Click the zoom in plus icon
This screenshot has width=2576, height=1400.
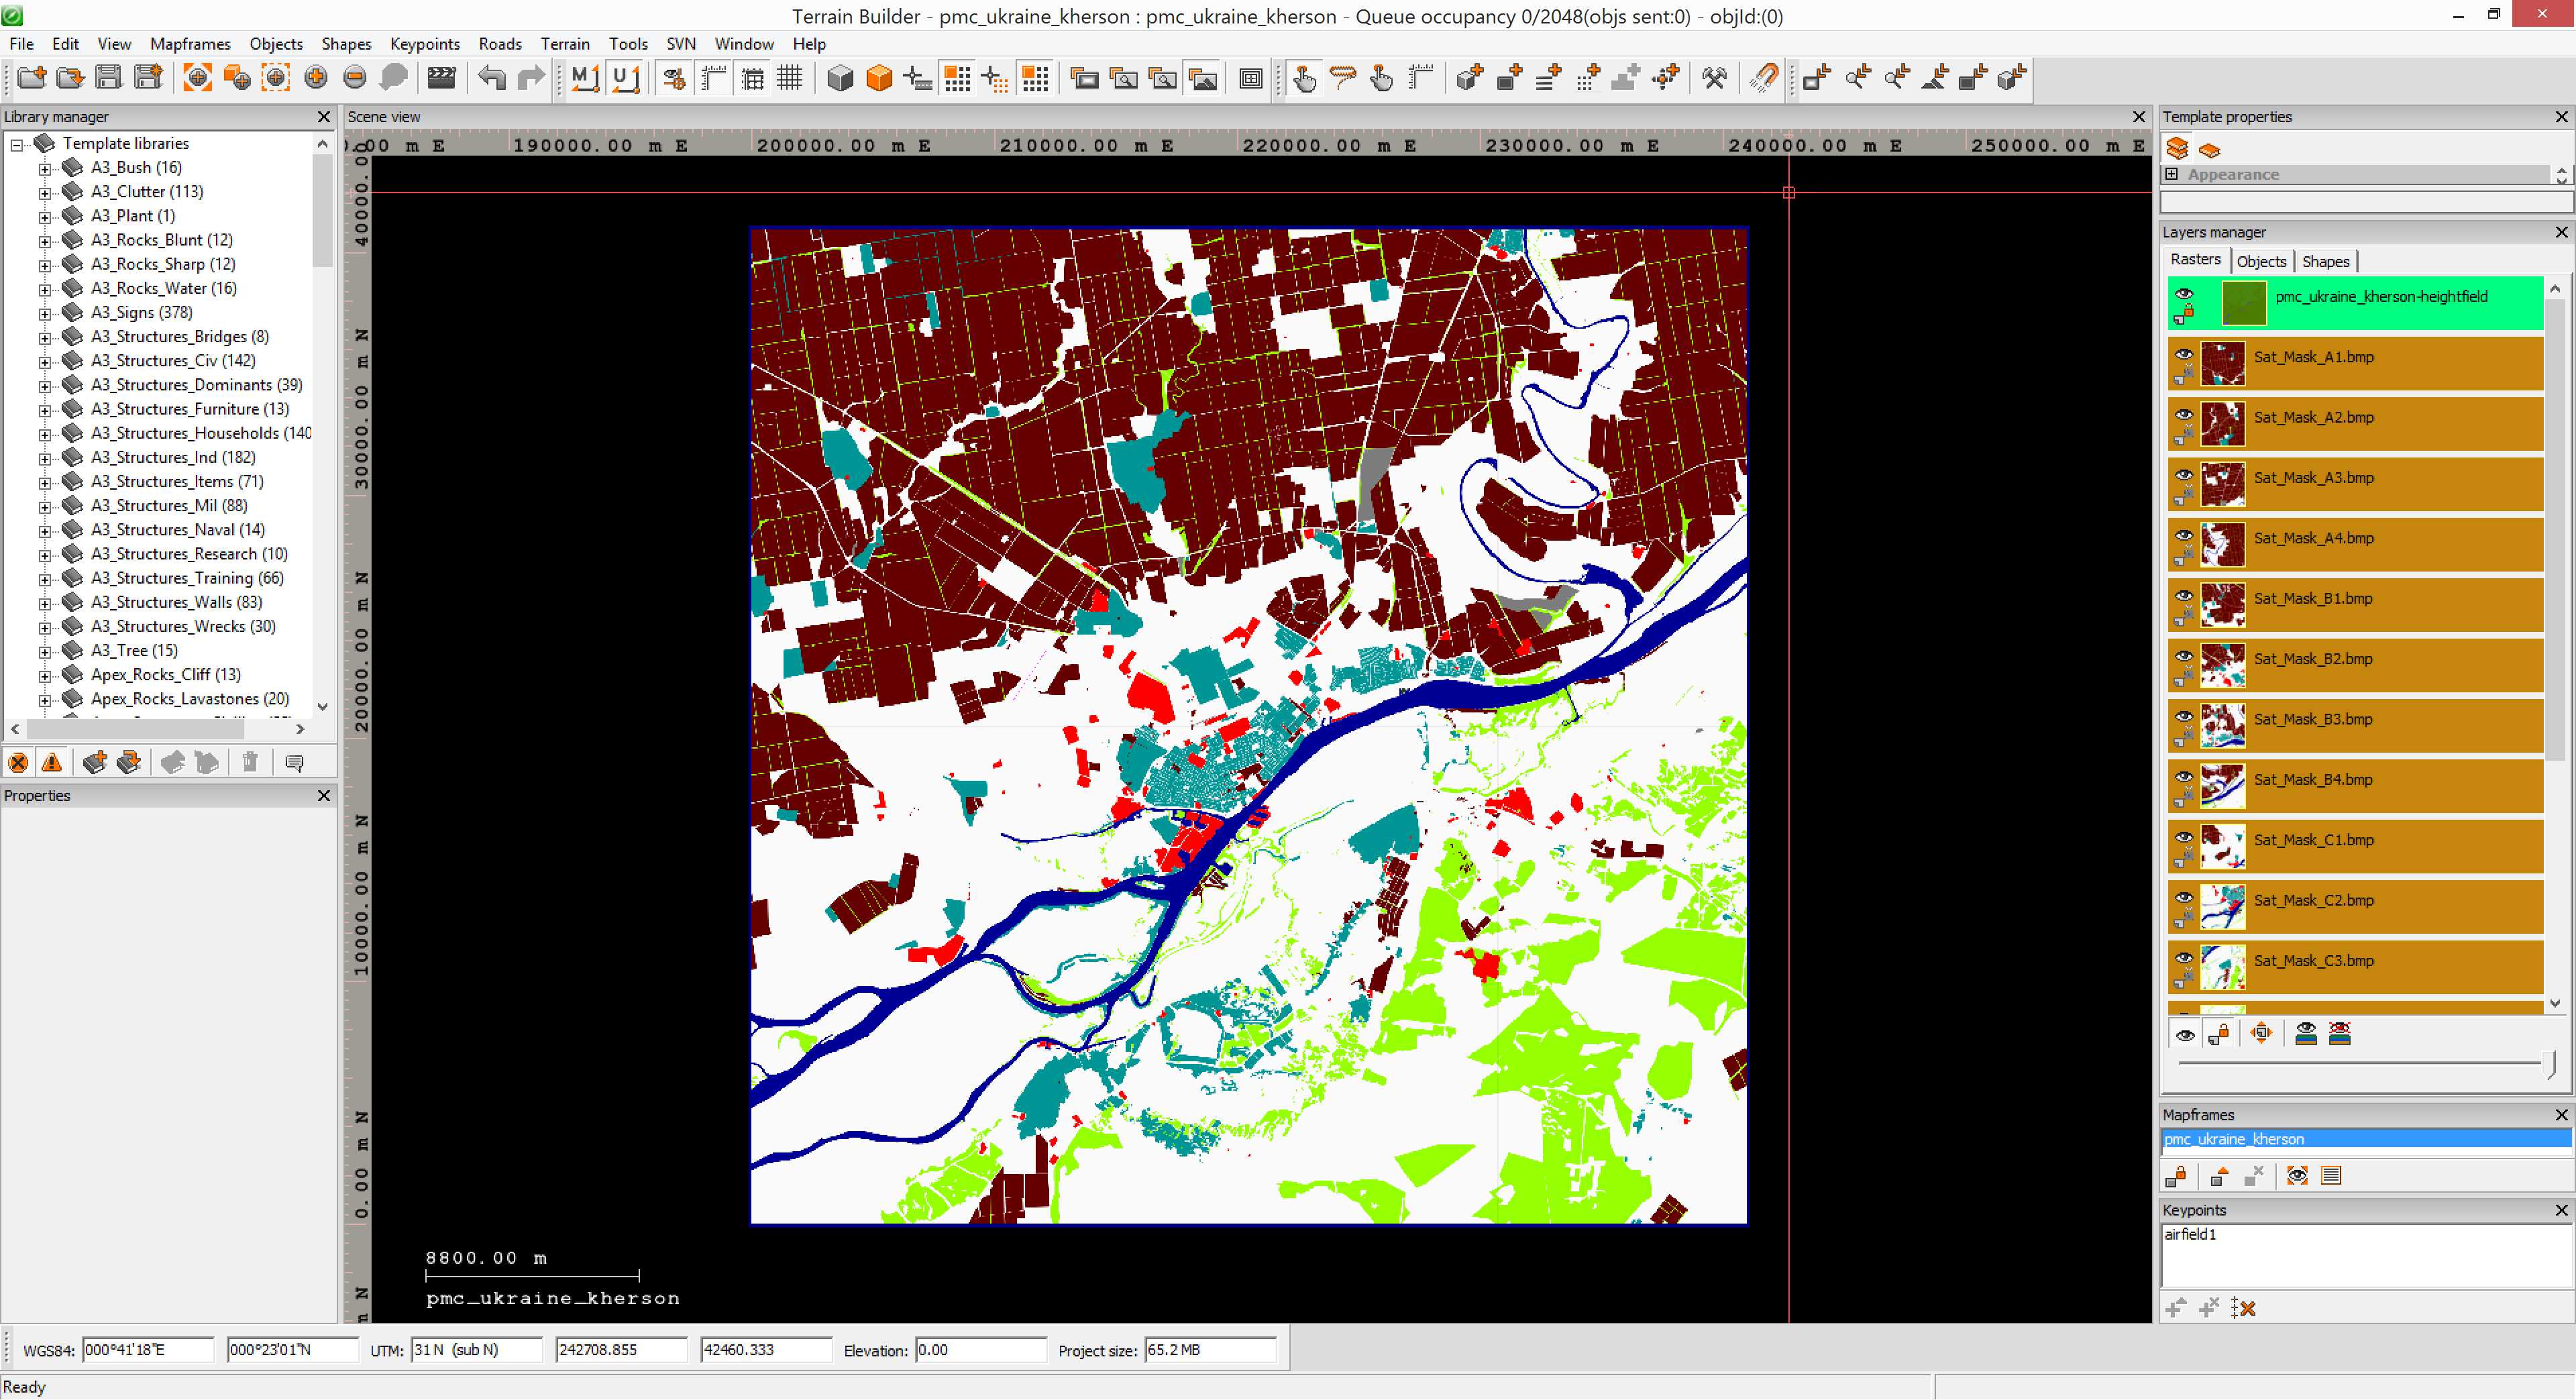[316, 78]
